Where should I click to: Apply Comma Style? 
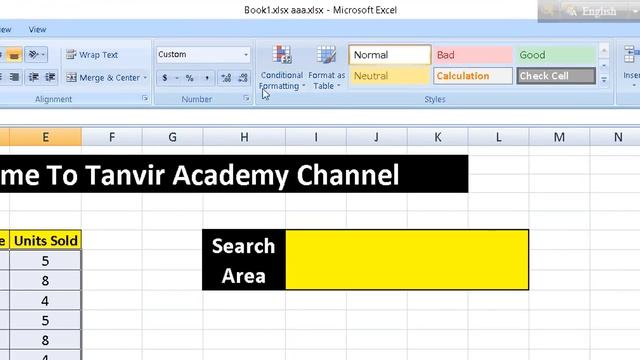pos(207,78)
